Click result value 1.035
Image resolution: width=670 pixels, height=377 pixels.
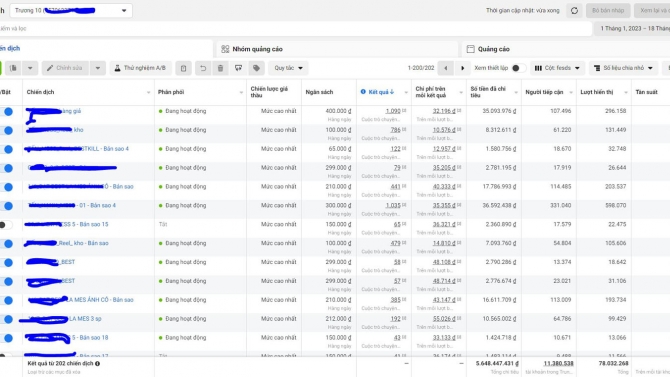point(393,205)
